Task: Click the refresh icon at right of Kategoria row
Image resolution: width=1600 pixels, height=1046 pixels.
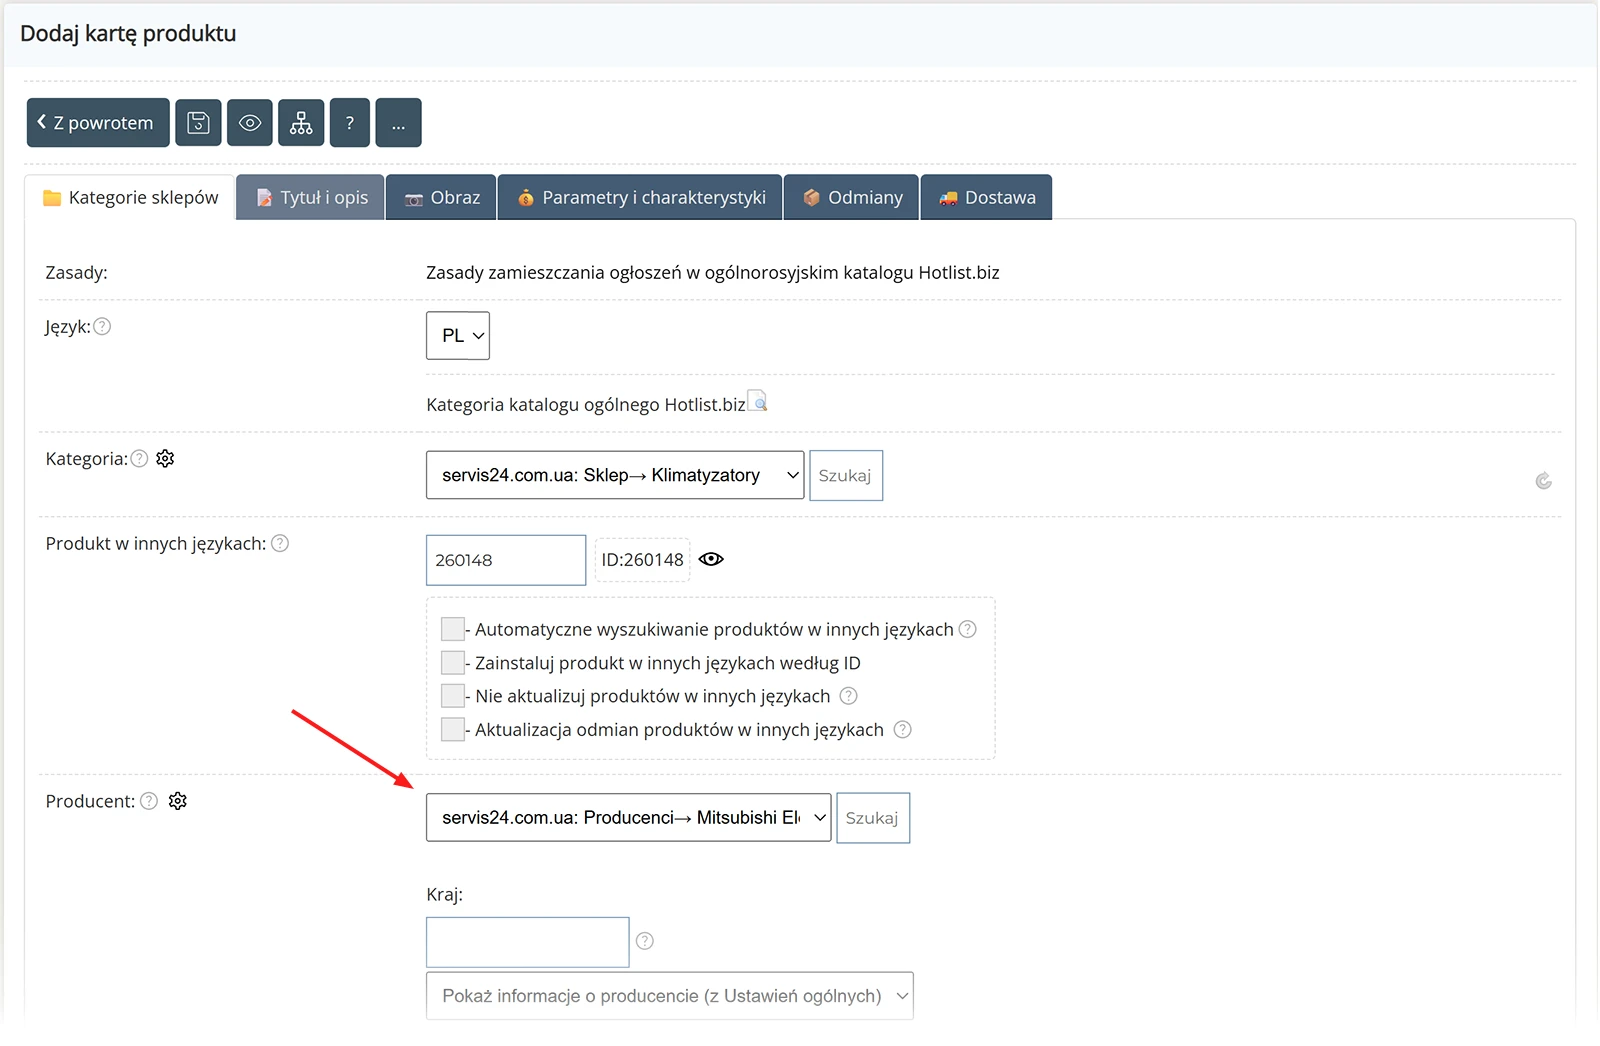Action: (1543, 481)
